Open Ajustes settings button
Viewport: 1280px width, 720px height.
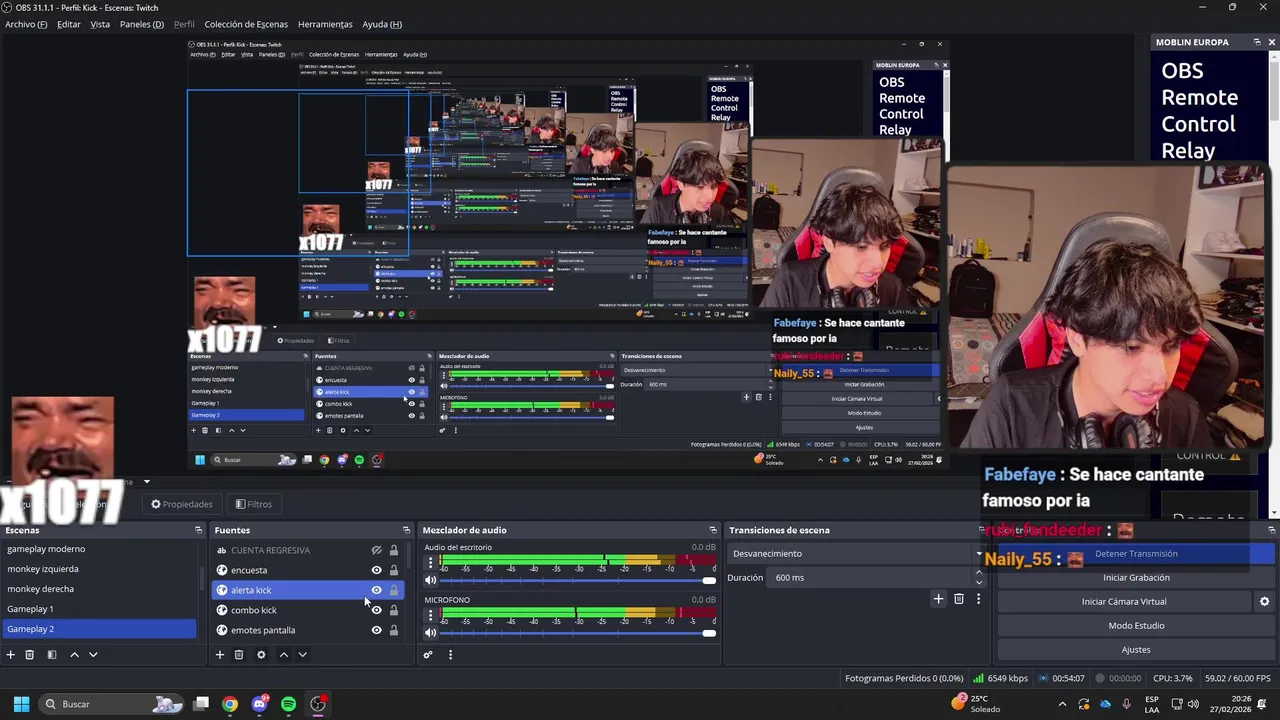coord(1136,650)
